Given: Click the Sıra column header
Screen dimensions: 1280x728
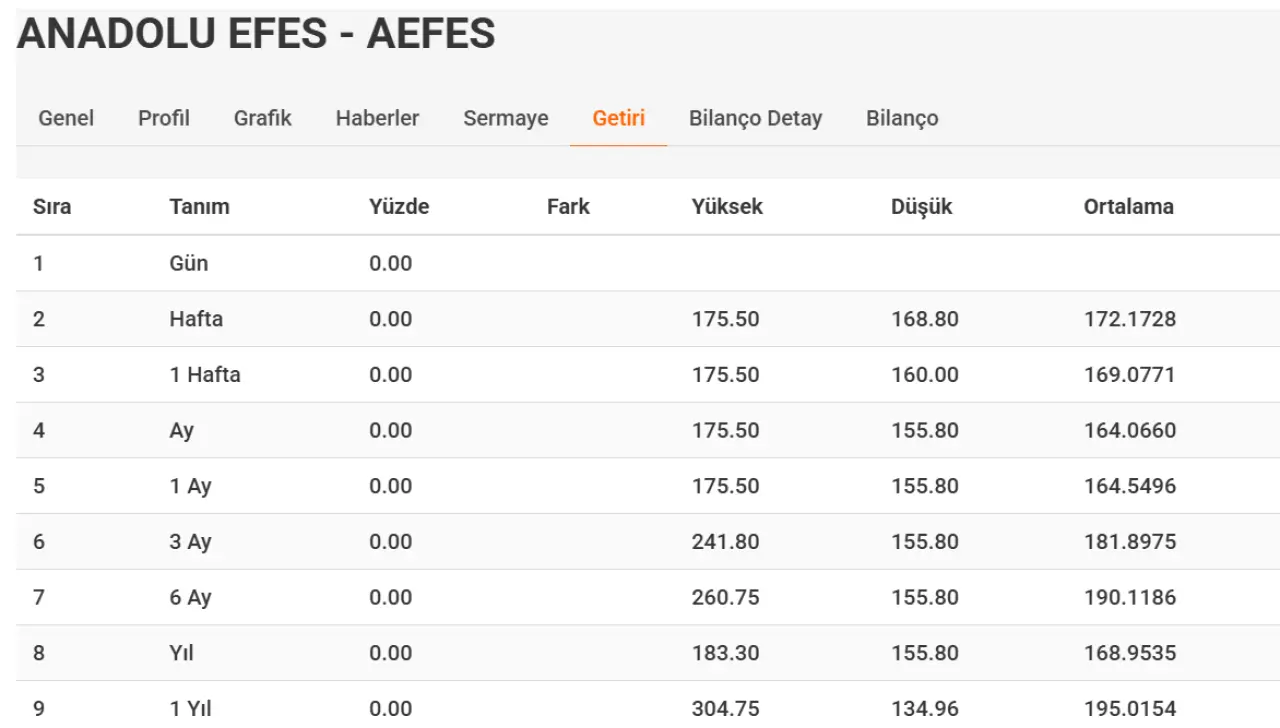Looking at the screenshot, I should click(x=52, y=207).
